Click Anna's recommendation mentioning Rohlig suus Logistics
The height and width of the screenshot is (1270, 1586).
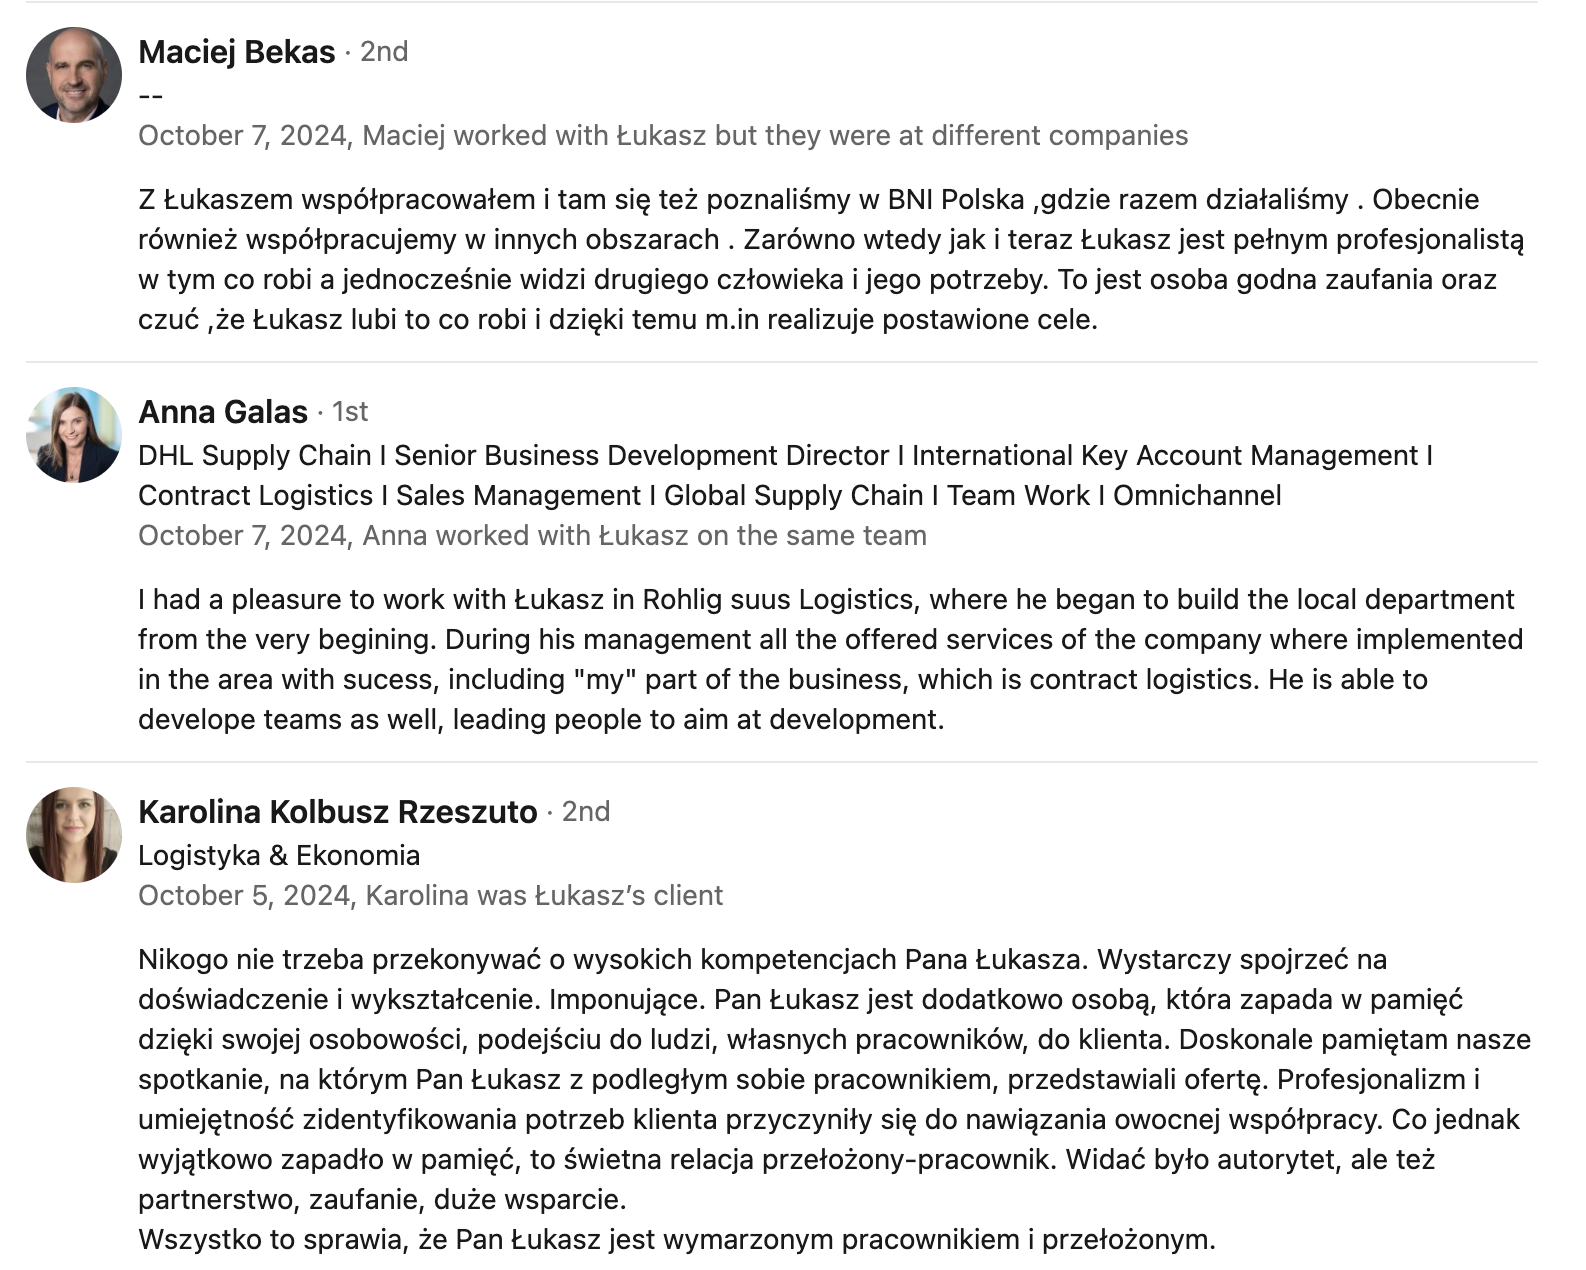click(830, 660)
